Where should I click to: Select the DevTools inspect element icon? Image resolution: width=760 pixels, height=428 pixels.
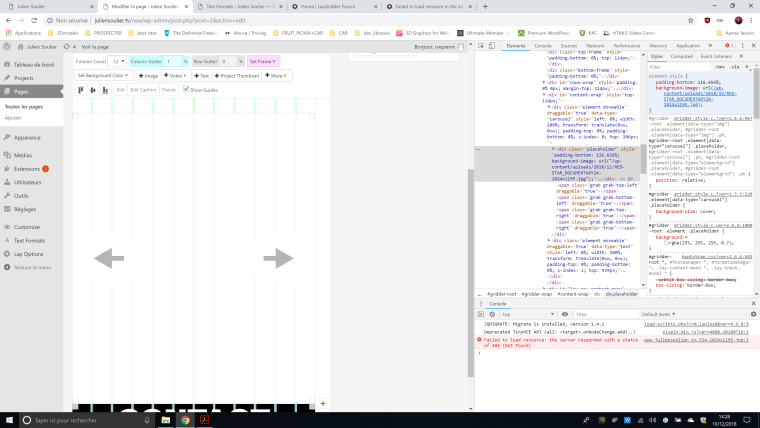pos(481,46)
